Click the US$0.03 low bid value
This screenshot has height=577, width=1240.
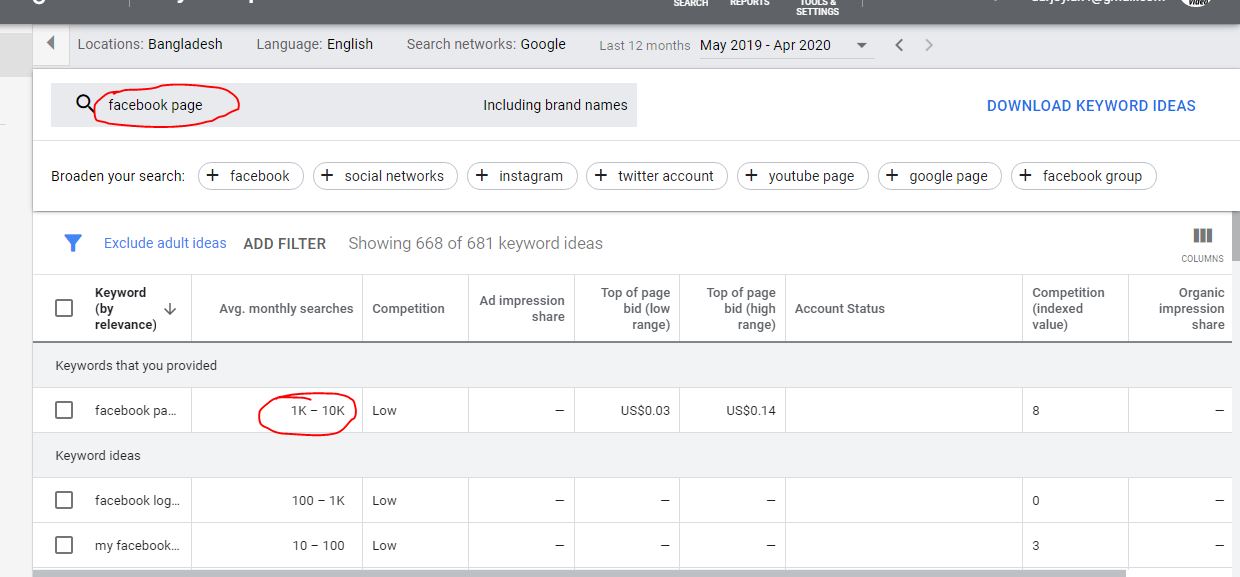click(645, 410)
